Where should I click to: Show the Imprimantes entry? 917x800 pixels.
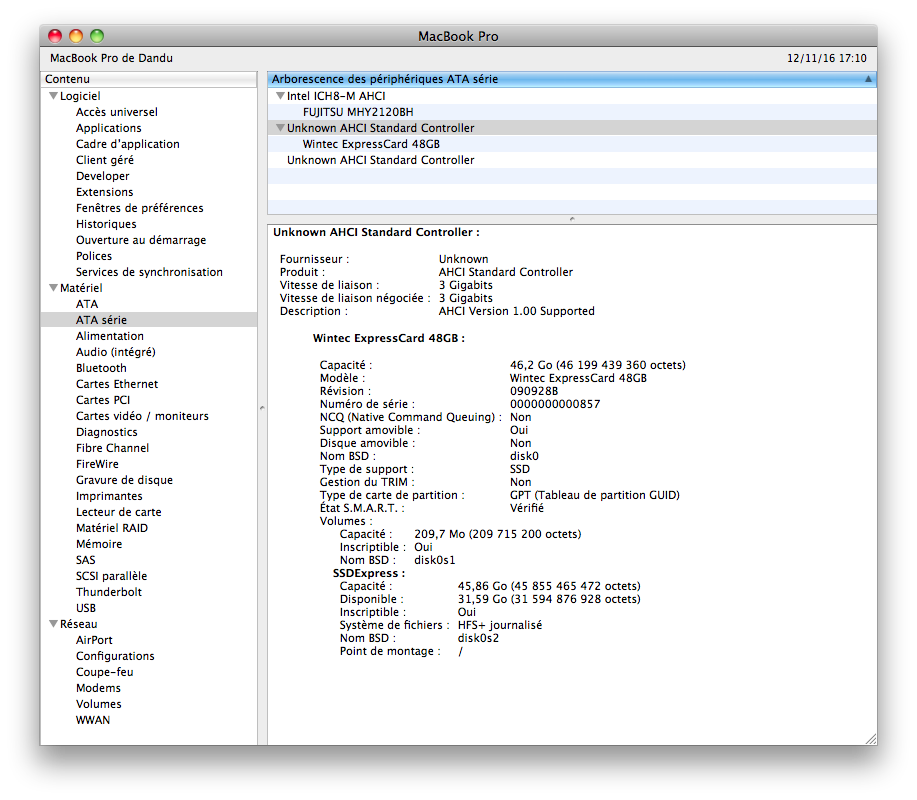tap(109, 496)
